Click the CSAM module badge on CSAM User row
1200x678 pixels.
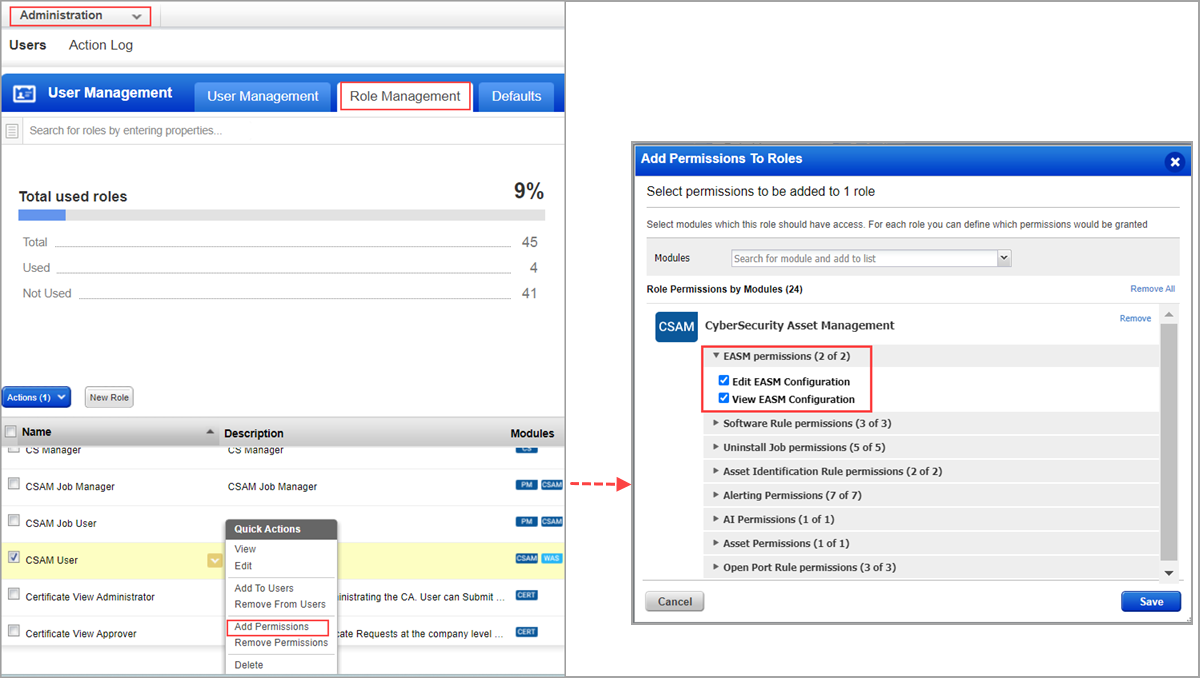tap(527, 558)
